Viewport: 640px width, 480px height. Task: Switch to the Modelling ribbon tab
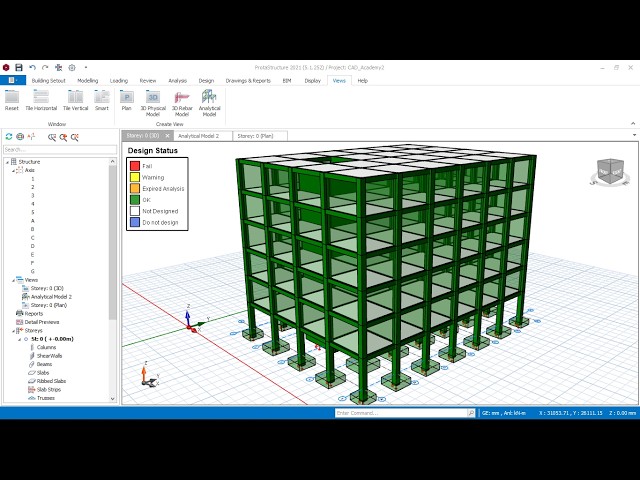(88, 81)
